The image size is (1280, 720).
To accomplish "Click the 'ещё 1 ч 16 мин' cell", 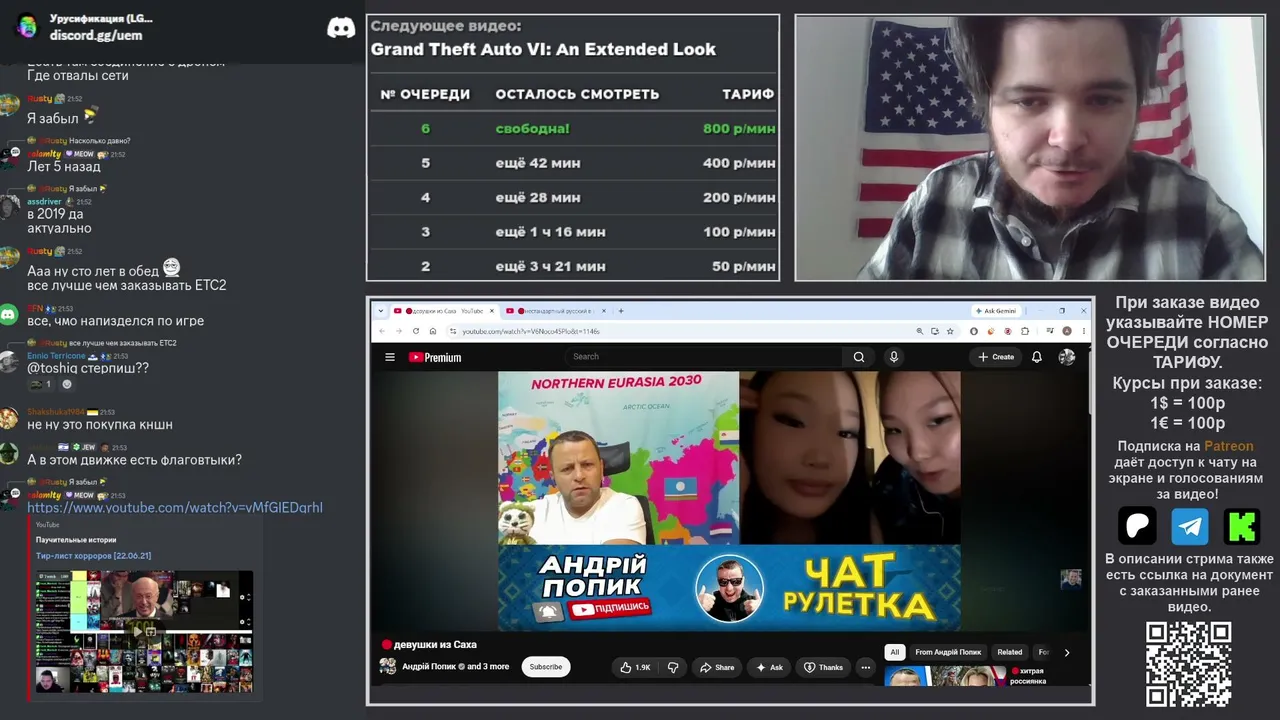I will pos(550,232).
